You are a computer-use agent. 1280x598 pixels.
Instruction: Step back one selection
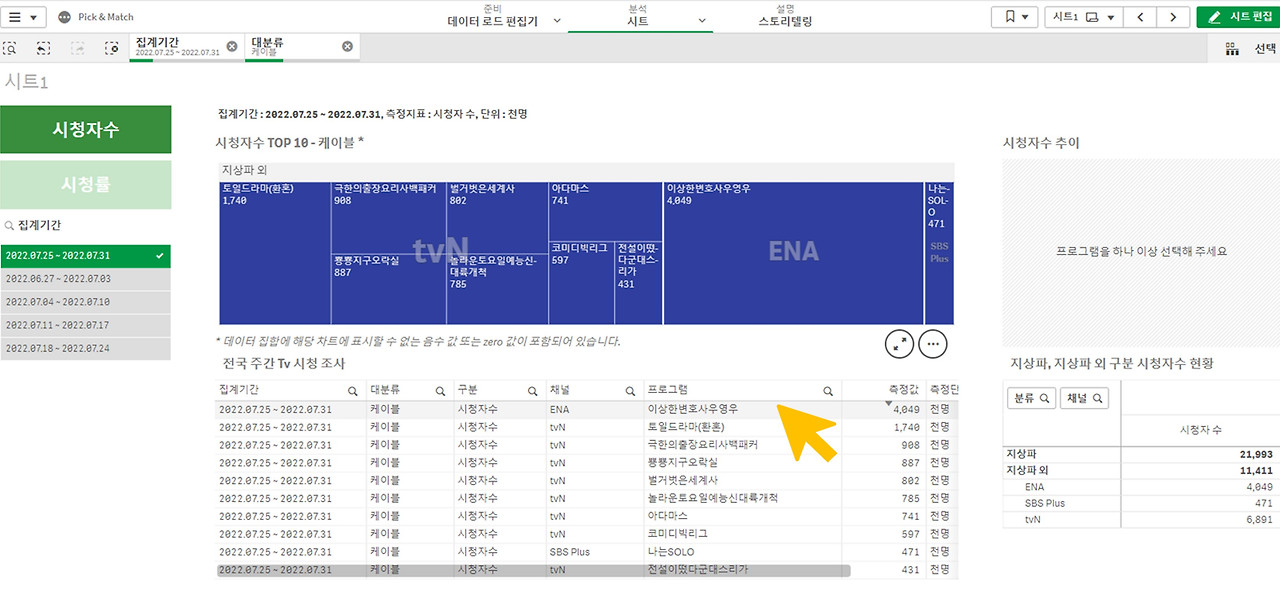click(x=44, y=47)
